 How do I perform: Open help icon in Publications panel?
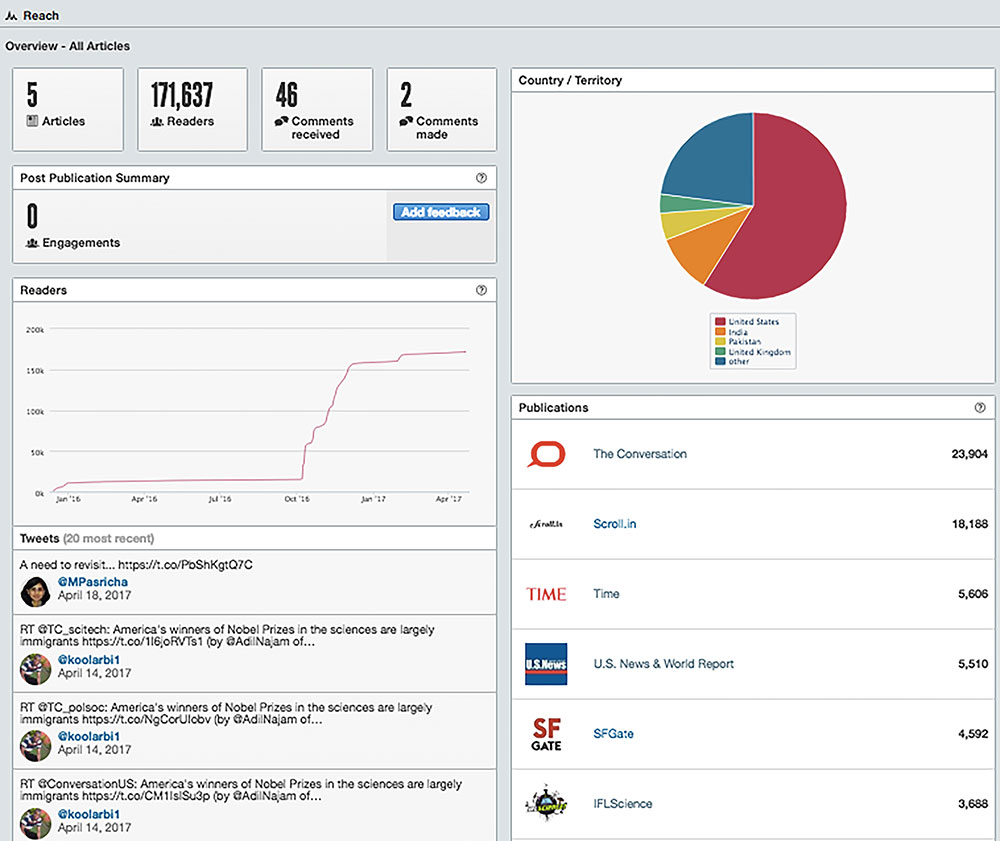pyautogui.click(x=980, y=408)
